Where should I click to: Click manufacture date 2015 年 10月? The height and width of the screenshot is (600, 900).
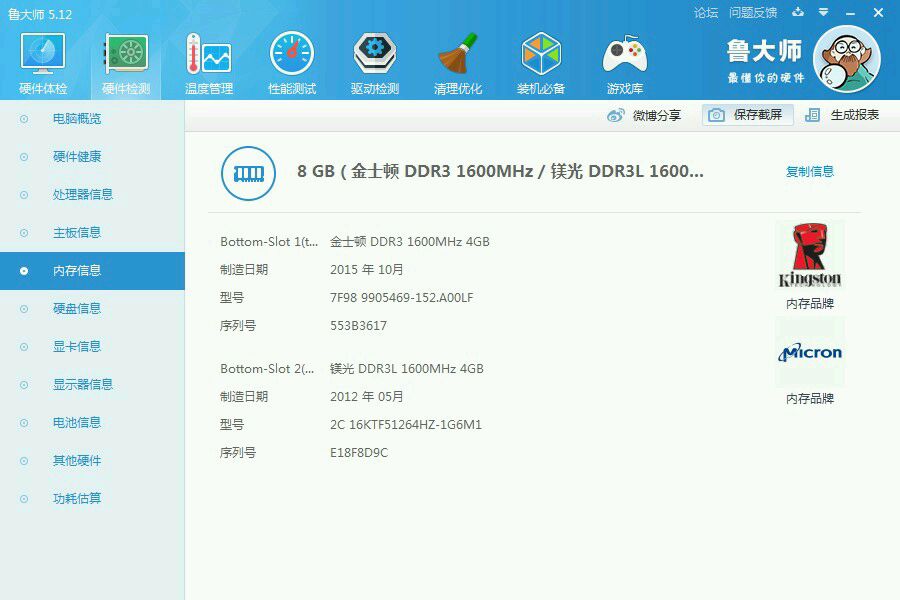(367, 269)
